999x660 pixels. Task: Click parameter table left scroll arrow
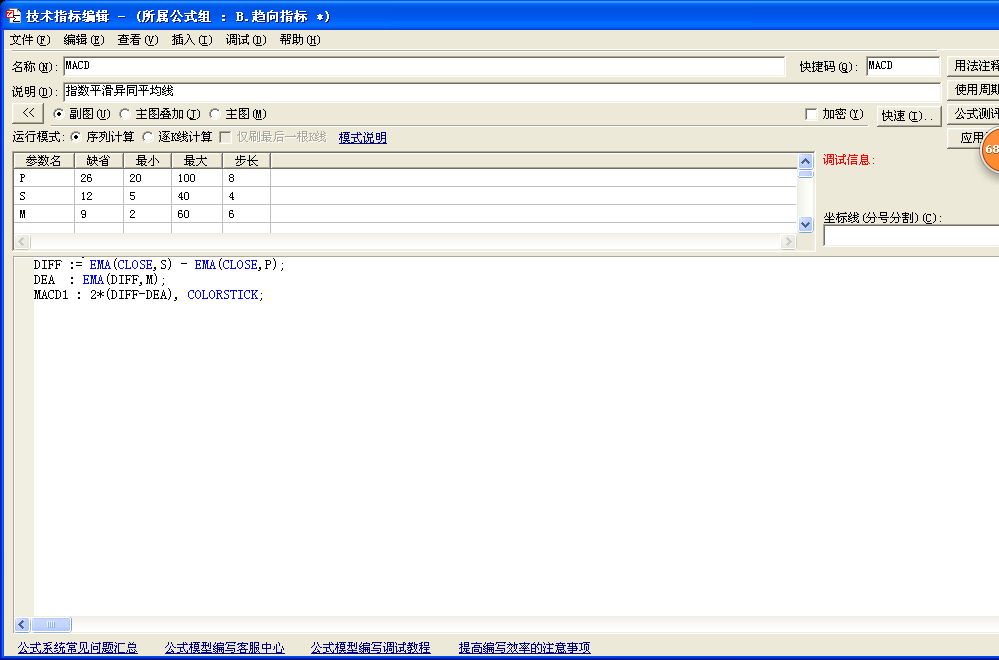22,241
